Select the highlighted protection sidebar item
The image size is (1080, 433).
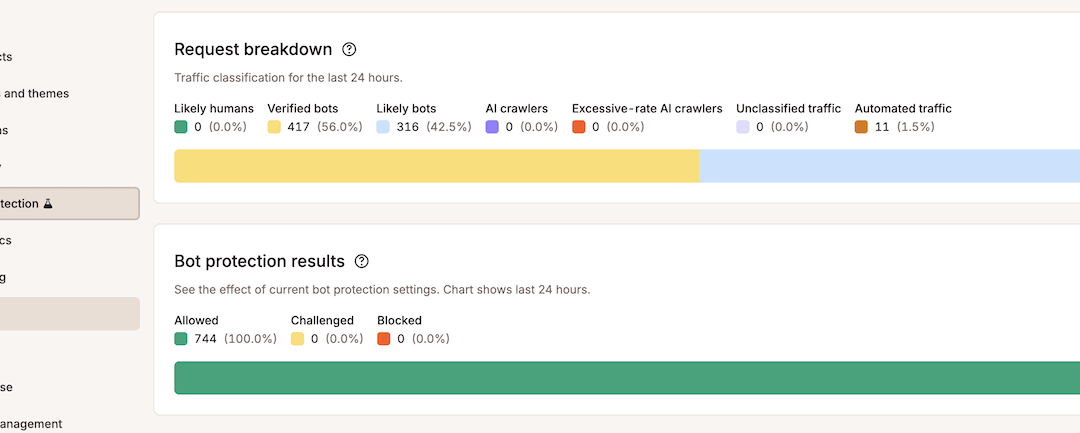pyautogui.click(x=70, y=204)
